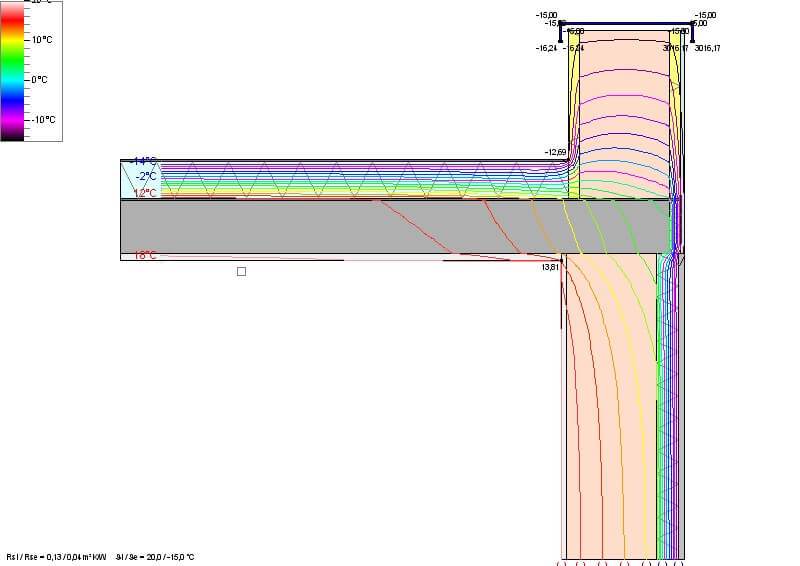Click the small empty square marker below the ceiling
800x566 pixels.
[x=241, y=272]
